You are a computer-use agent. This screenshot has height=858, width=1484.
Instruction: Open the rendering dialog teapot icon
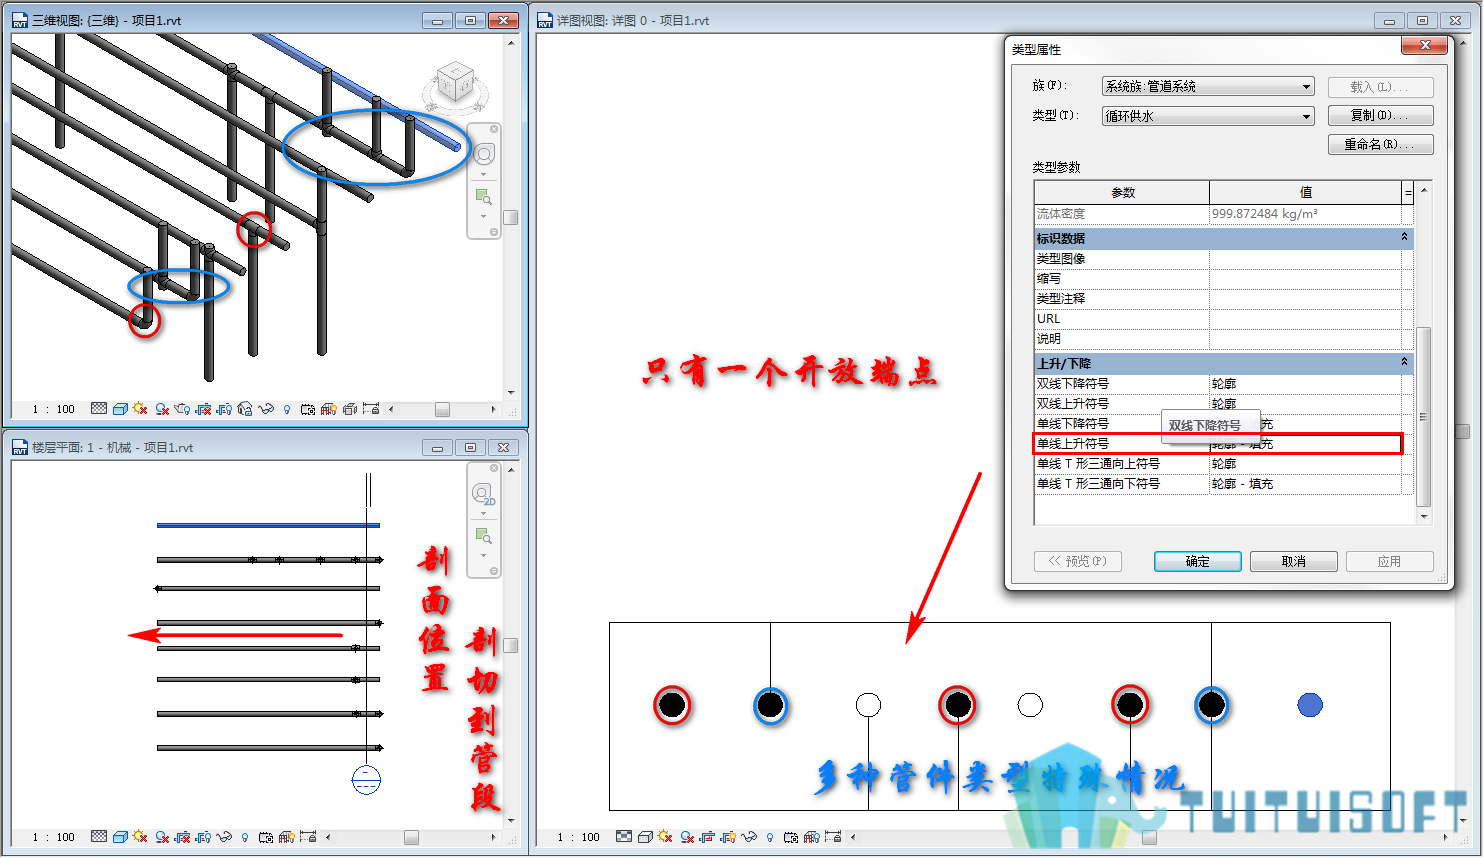[x=182, y=409]
